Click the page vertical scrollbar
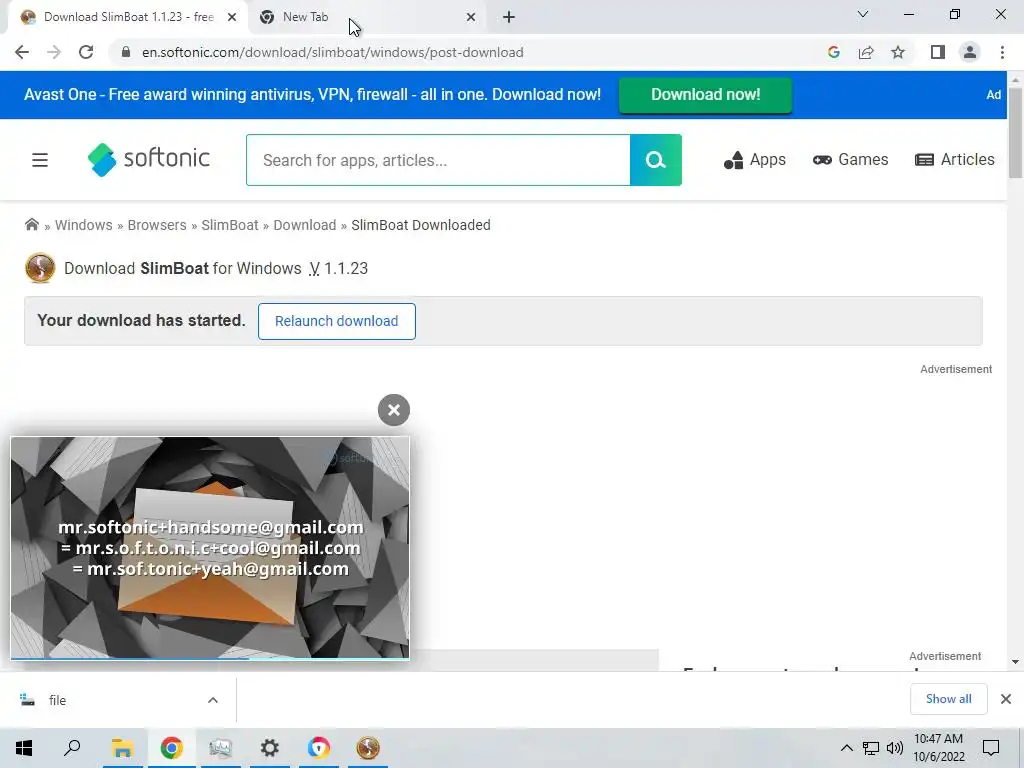1024x768 pixels. tap(1015, 134)
